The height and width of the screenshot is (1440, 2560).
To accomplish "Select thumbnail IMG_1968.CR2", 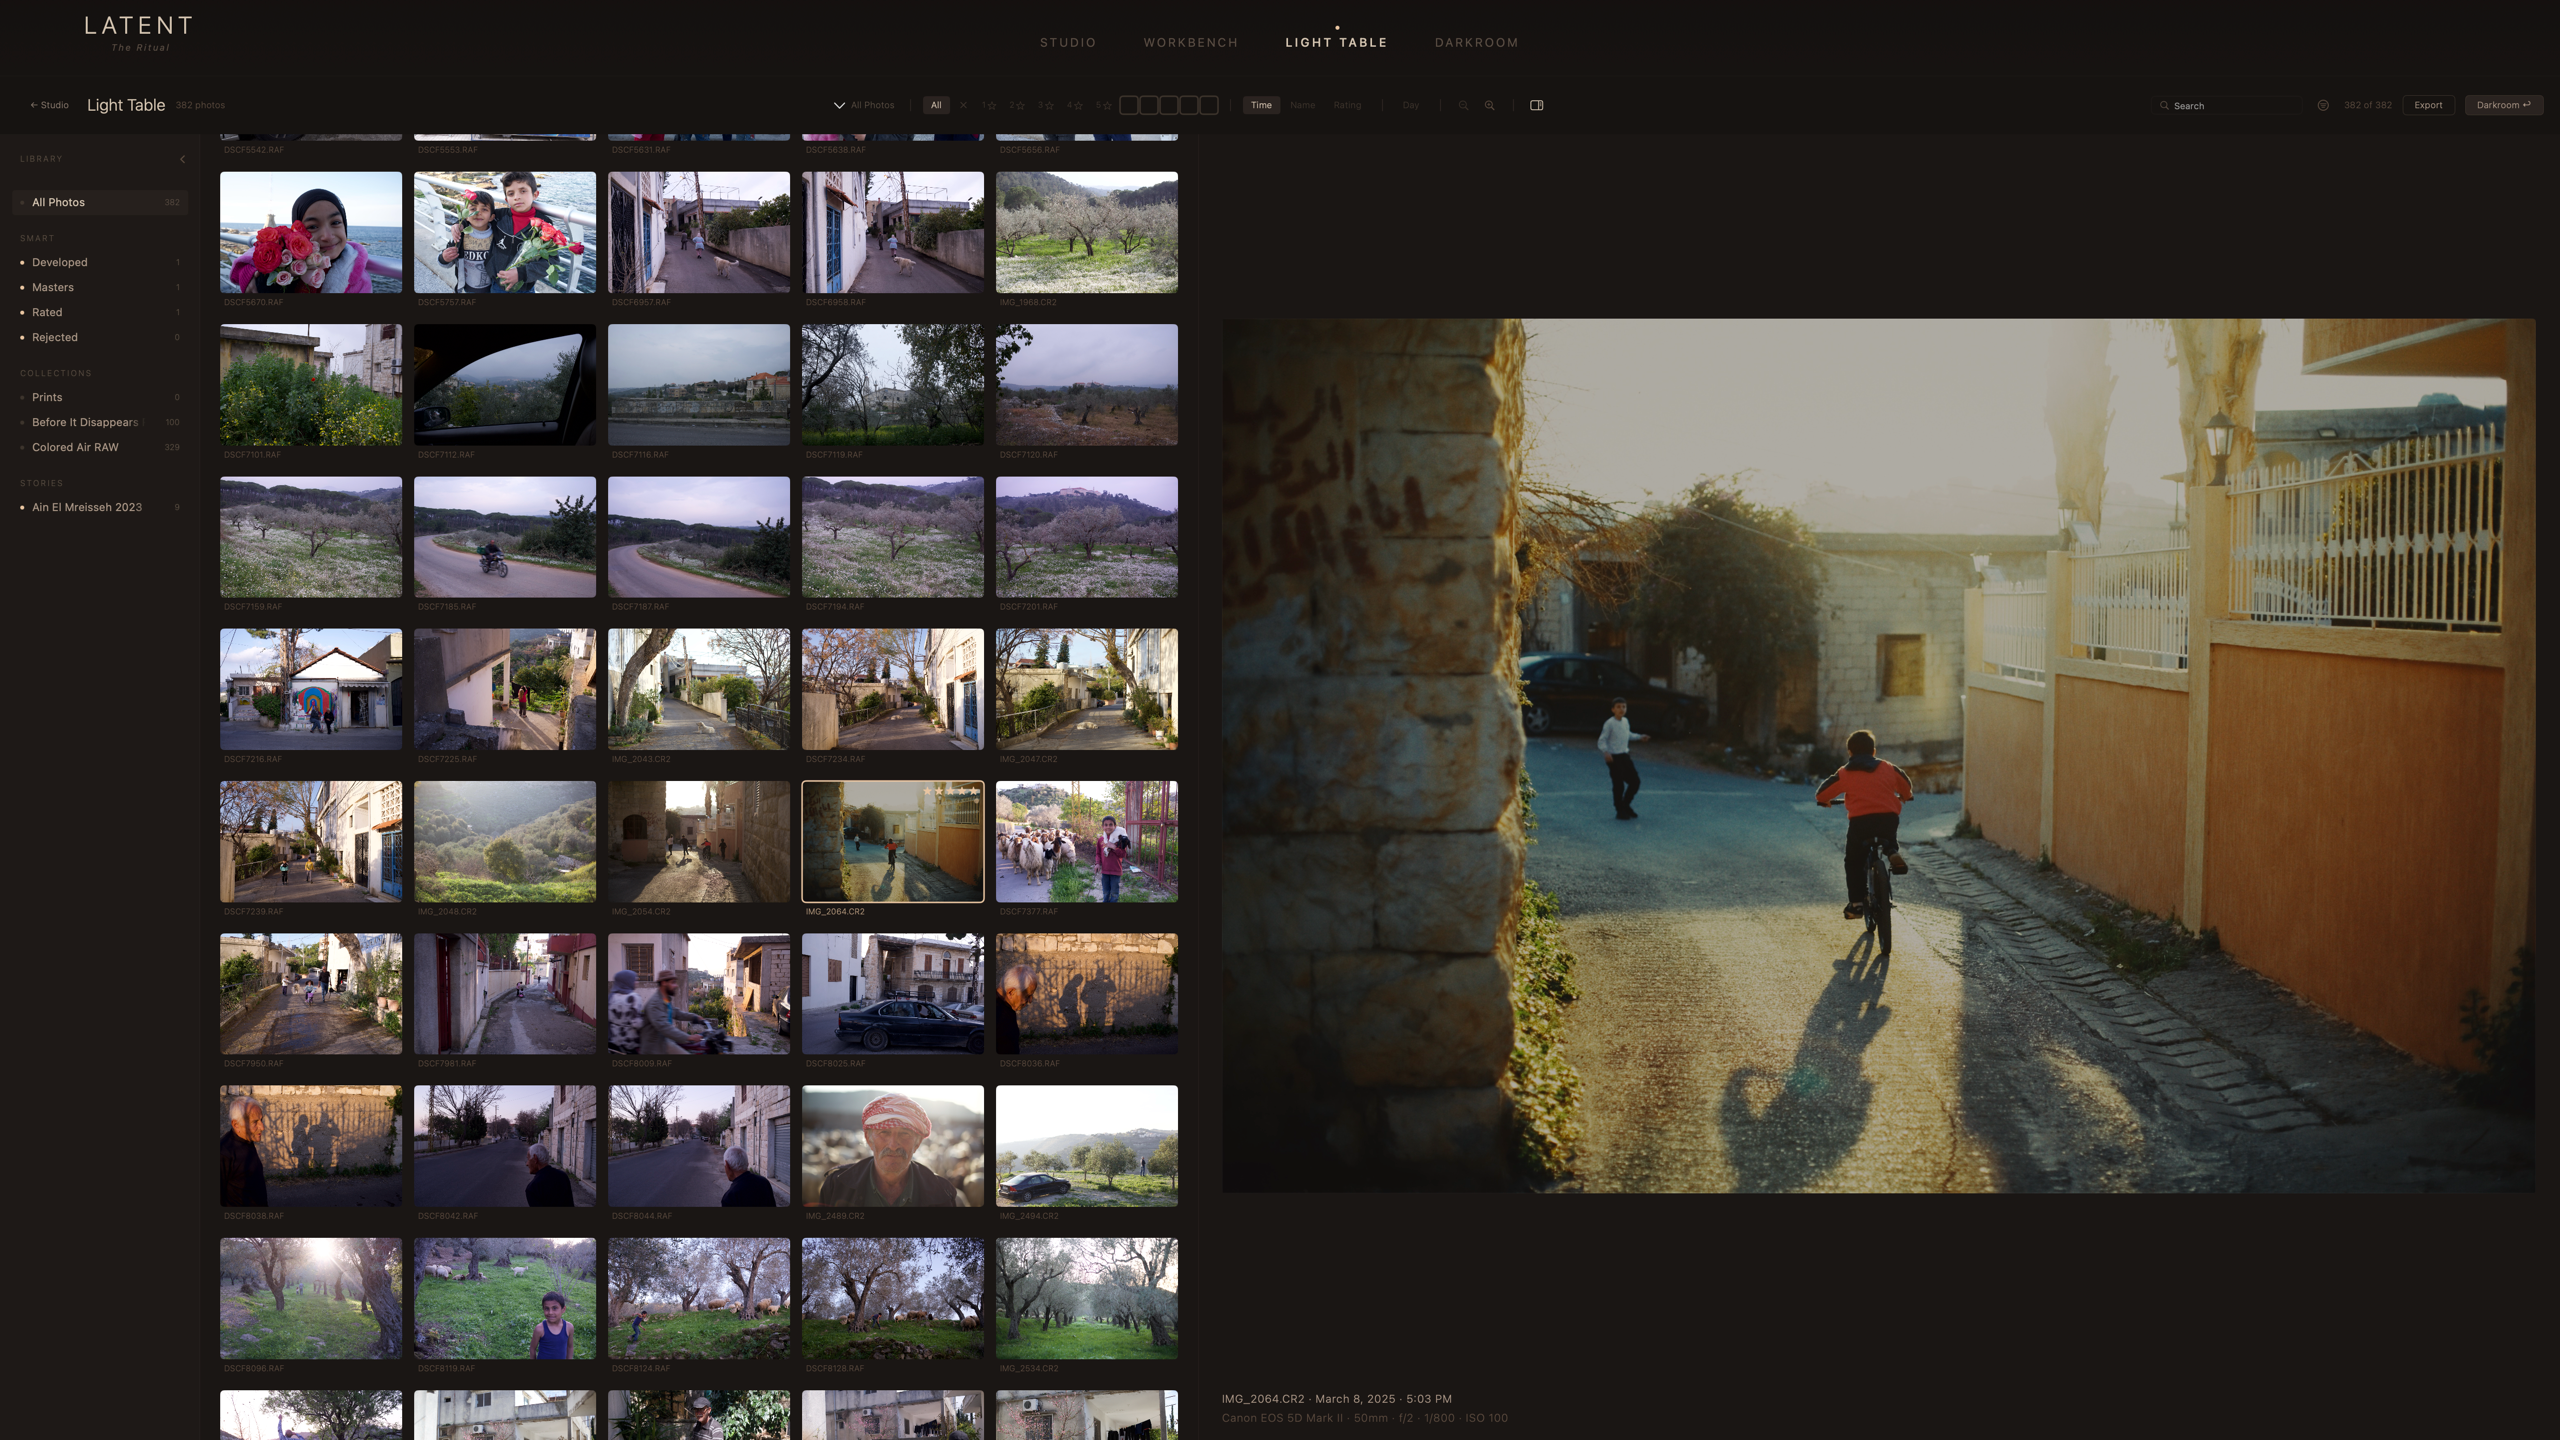I will 1087,232.
